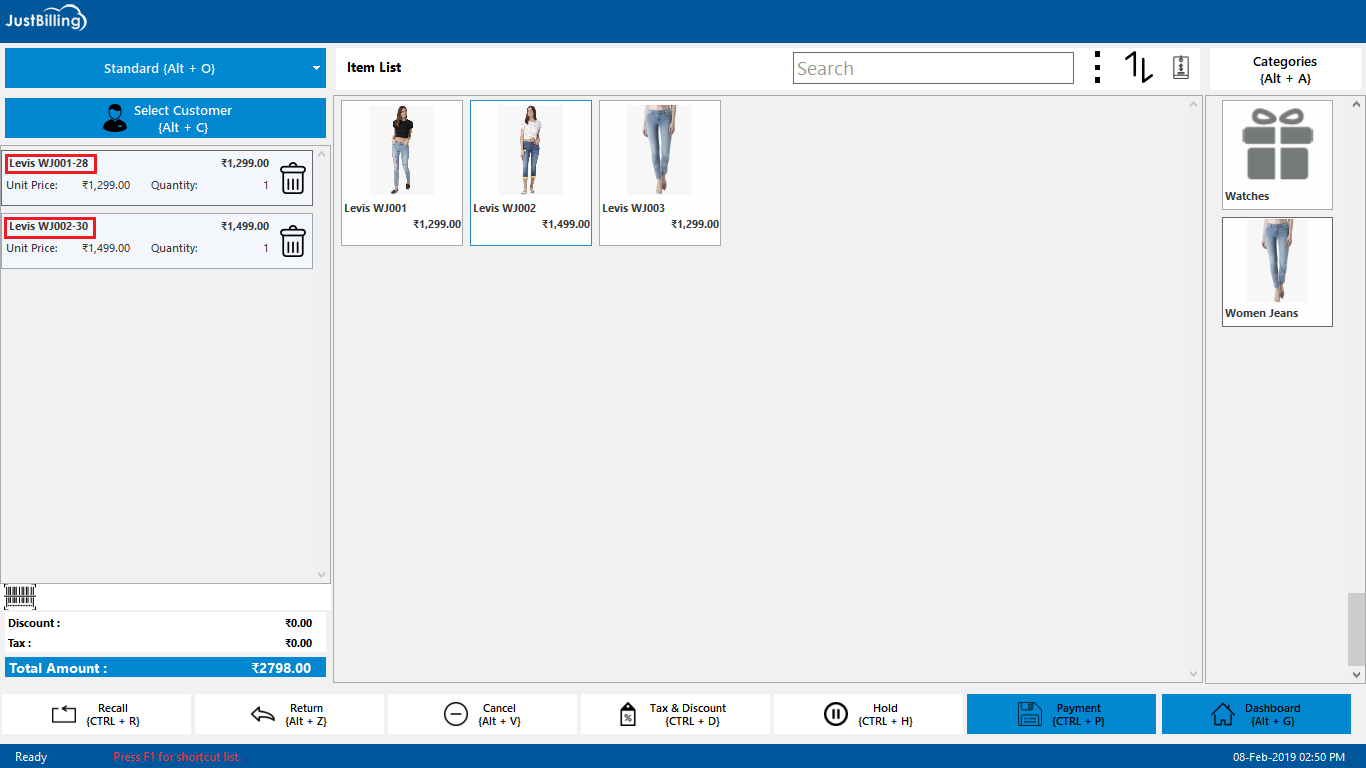The height and width of the screenshot is (768, 1366).
Task: Select the Levis WJ002-30 cart line name
Action: [49, 227]
